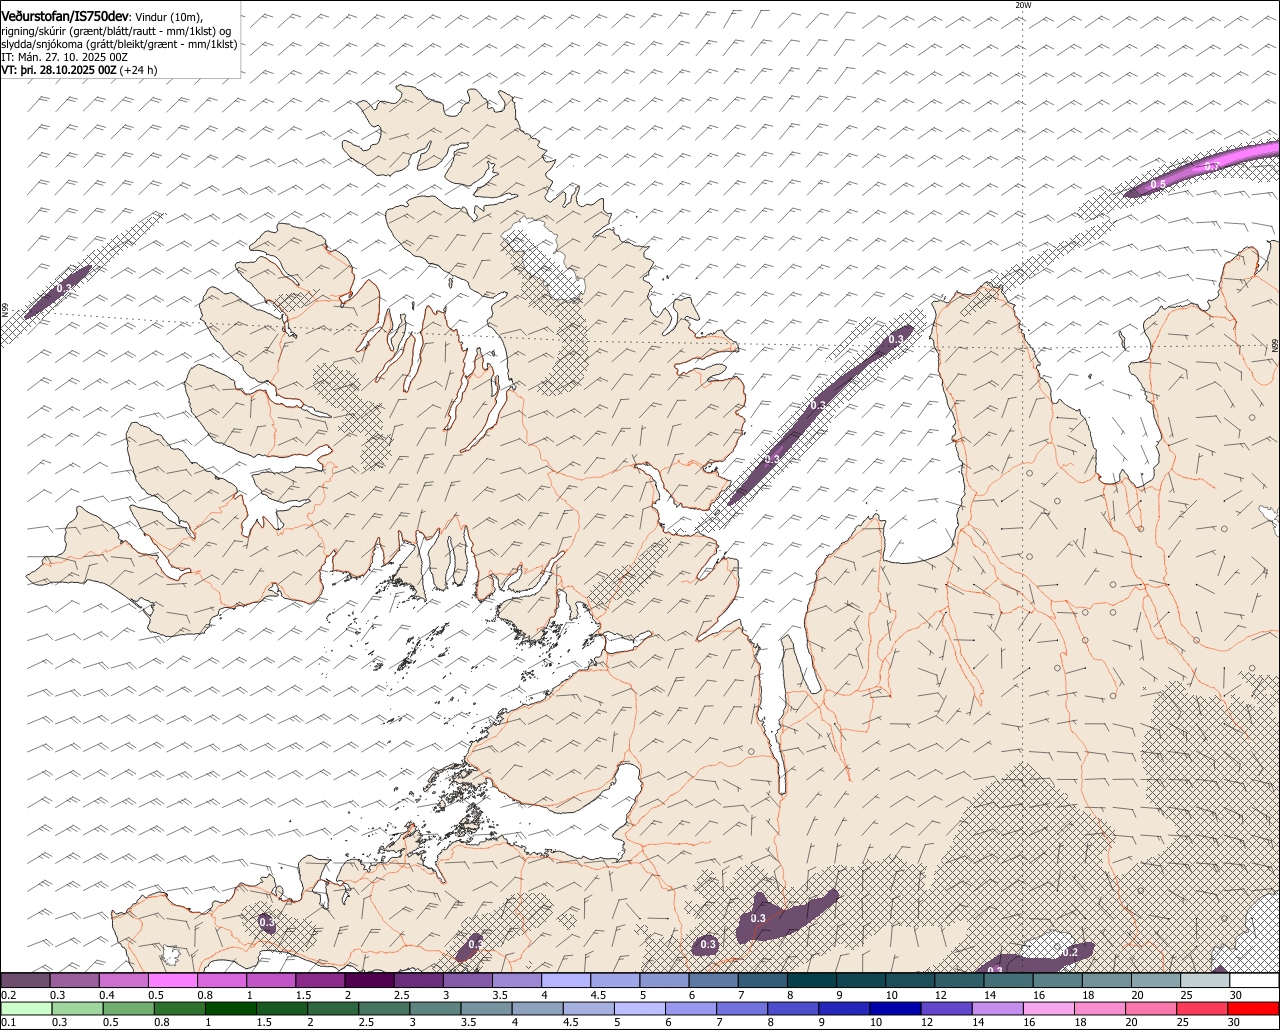Pick the 14 swatch in the upper legend row

(1009, 980)
